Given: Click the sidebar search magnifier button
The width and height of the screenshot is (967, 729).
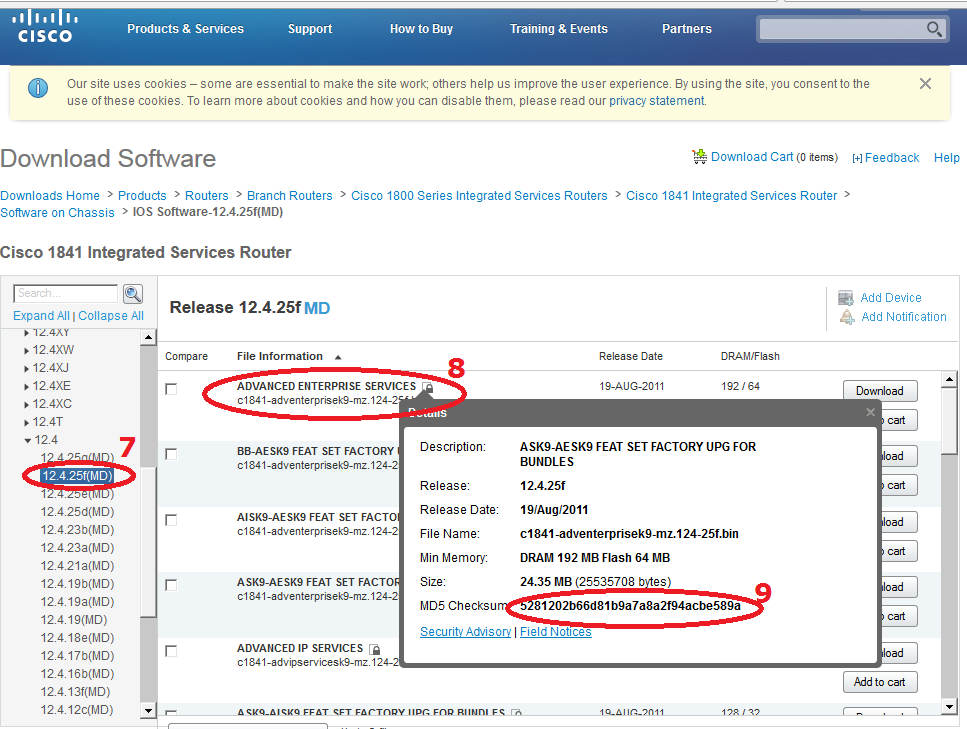Looking at the screenshot, I should click(132, 294).
